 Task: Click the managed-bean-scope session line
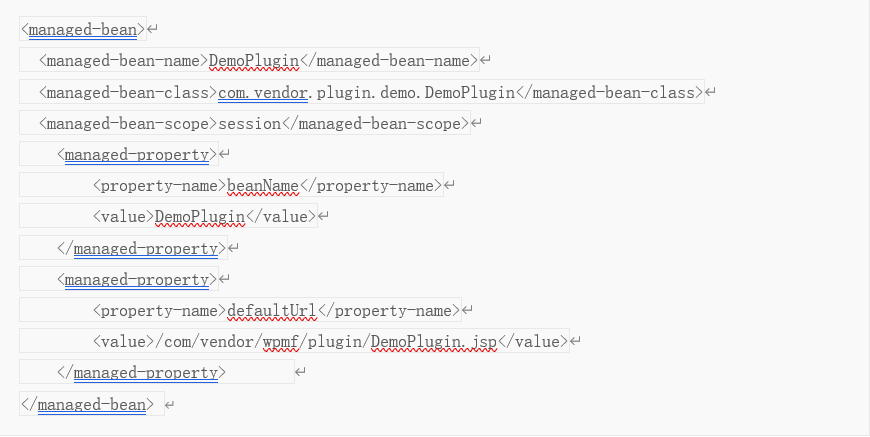[245, 123]
